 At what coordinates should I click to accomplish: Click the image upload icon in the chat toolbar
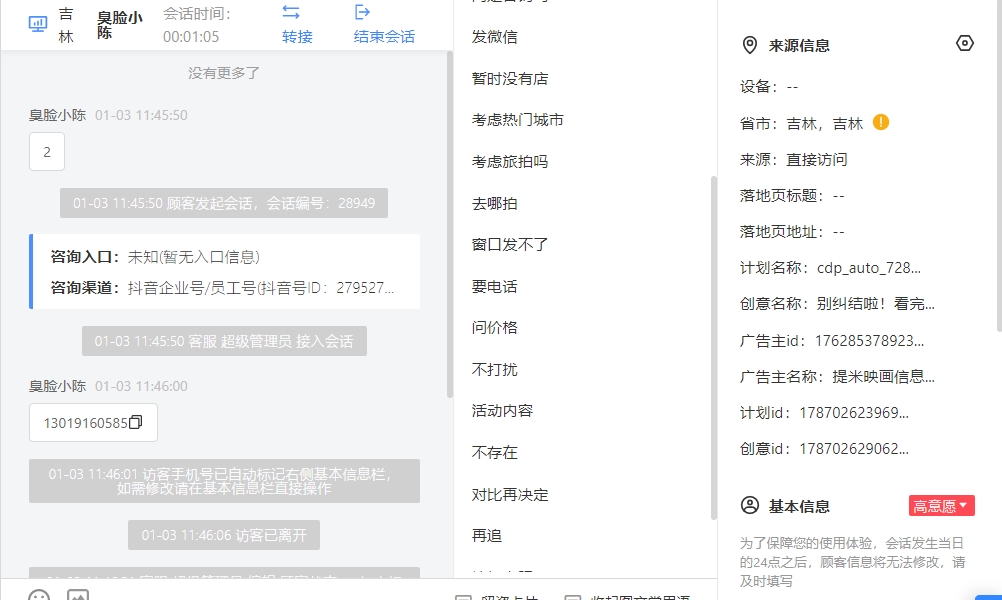click(x=78, y=596)
